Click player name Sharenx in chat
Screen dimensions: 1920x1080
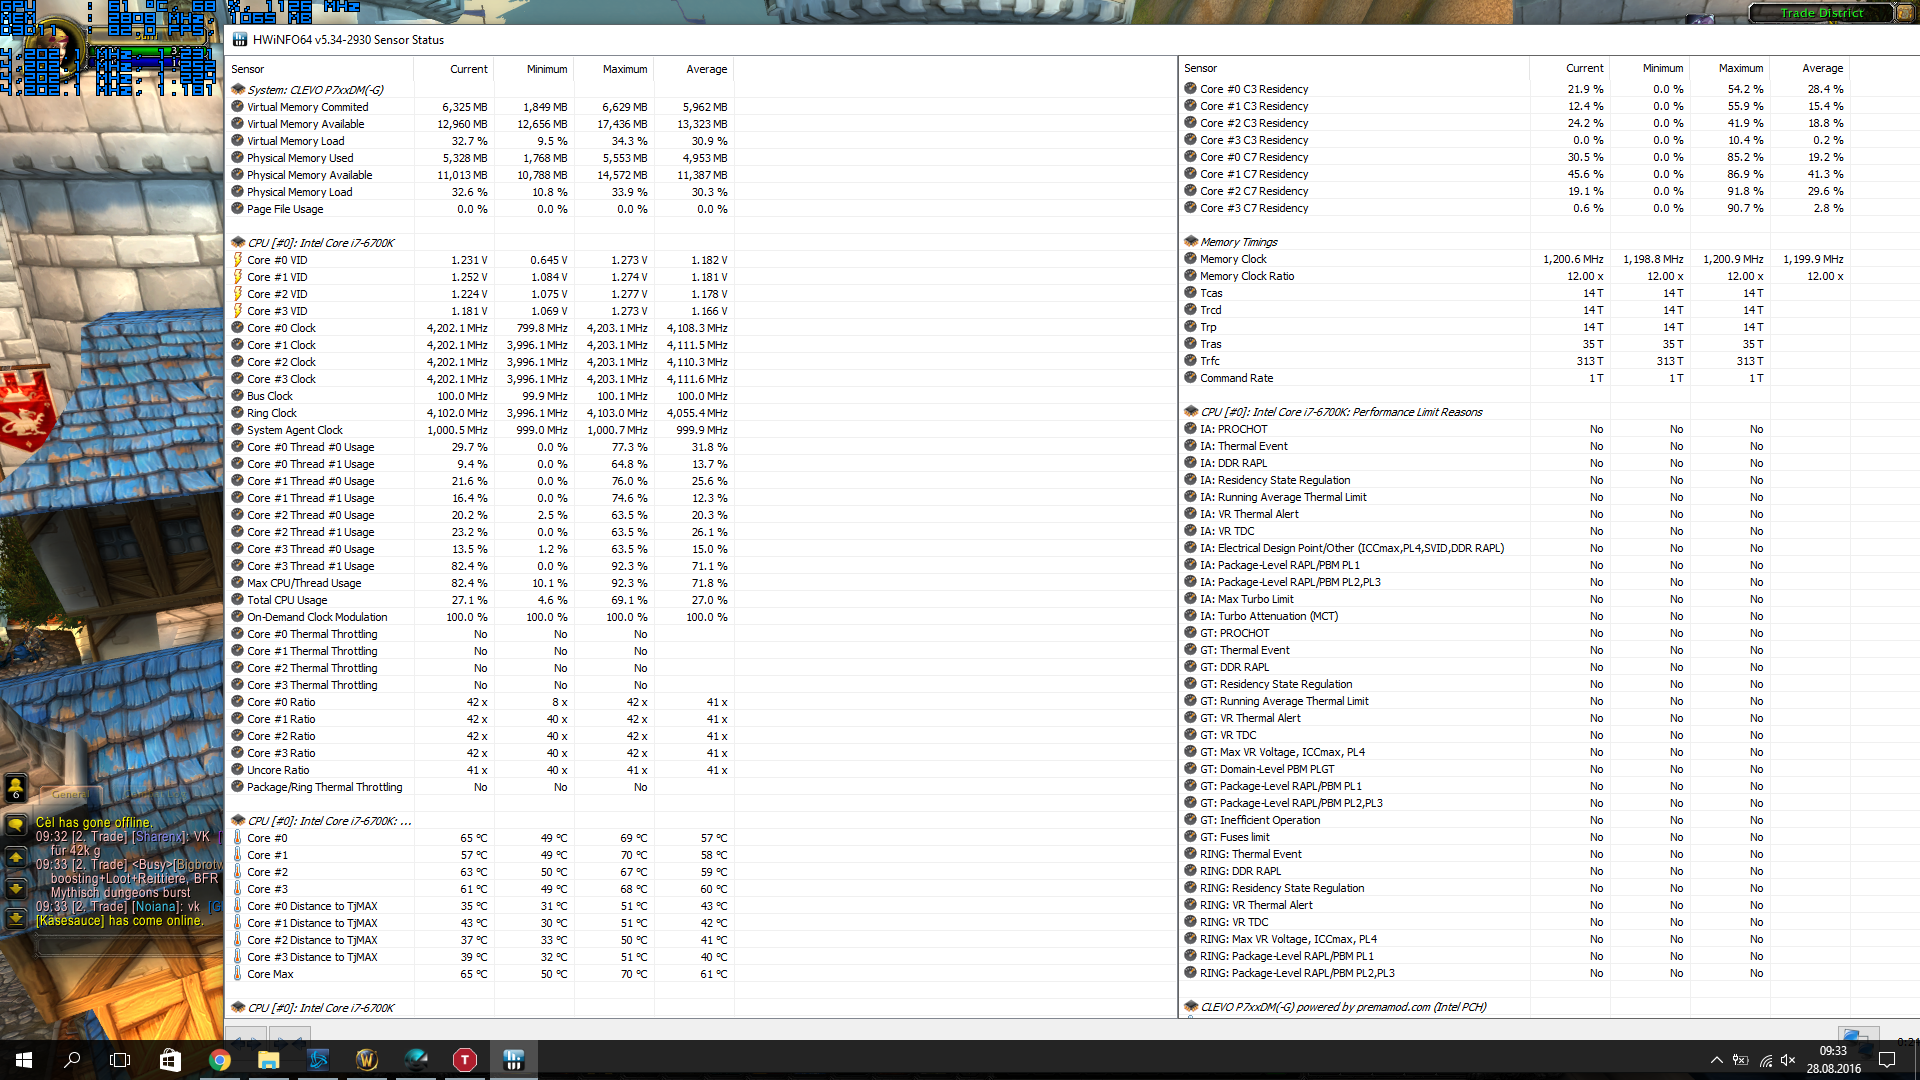[x=160, y=837]
